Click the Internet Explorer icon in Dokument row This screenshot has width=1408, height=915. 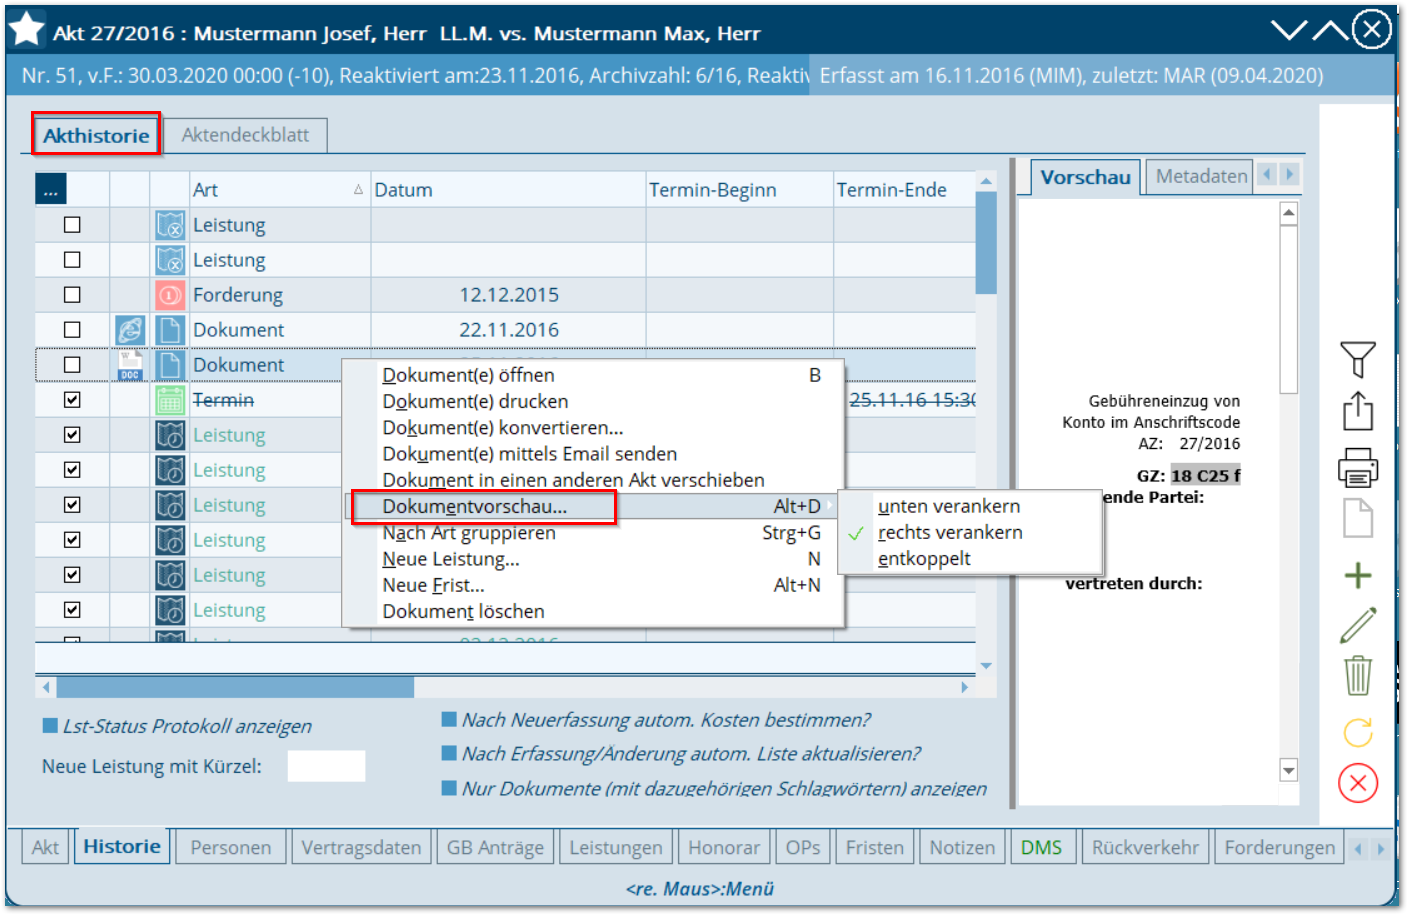click(x=130, y=330)
